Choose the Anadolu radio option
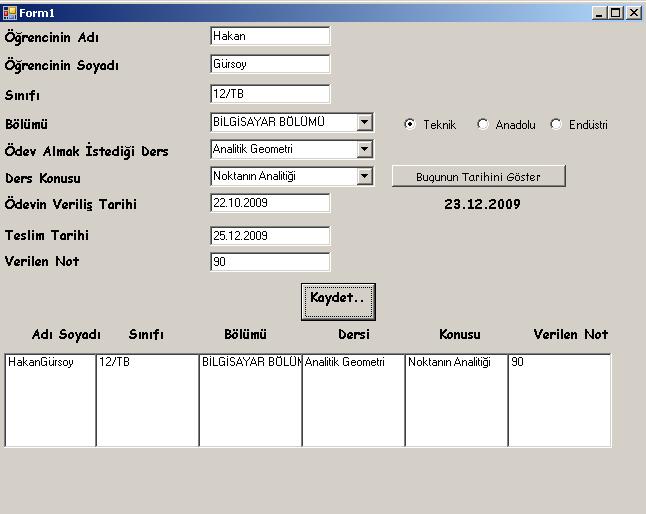646x514 pixels. (x=483, y=125)
